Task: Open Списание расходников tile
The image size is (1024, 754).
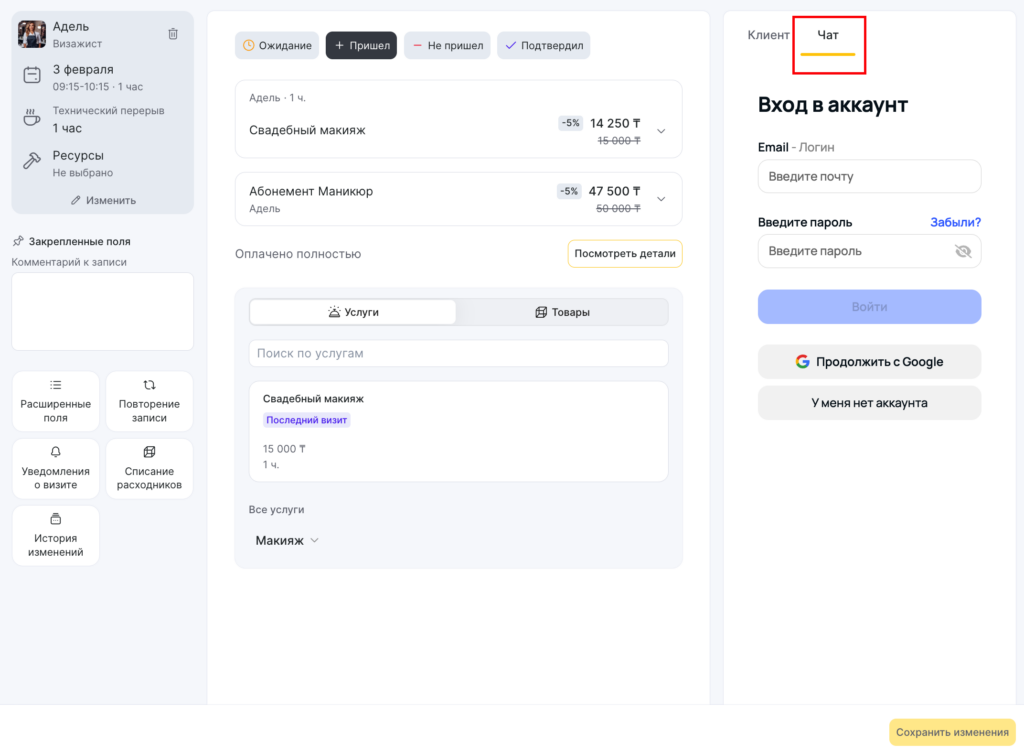Action: [149, 468]
